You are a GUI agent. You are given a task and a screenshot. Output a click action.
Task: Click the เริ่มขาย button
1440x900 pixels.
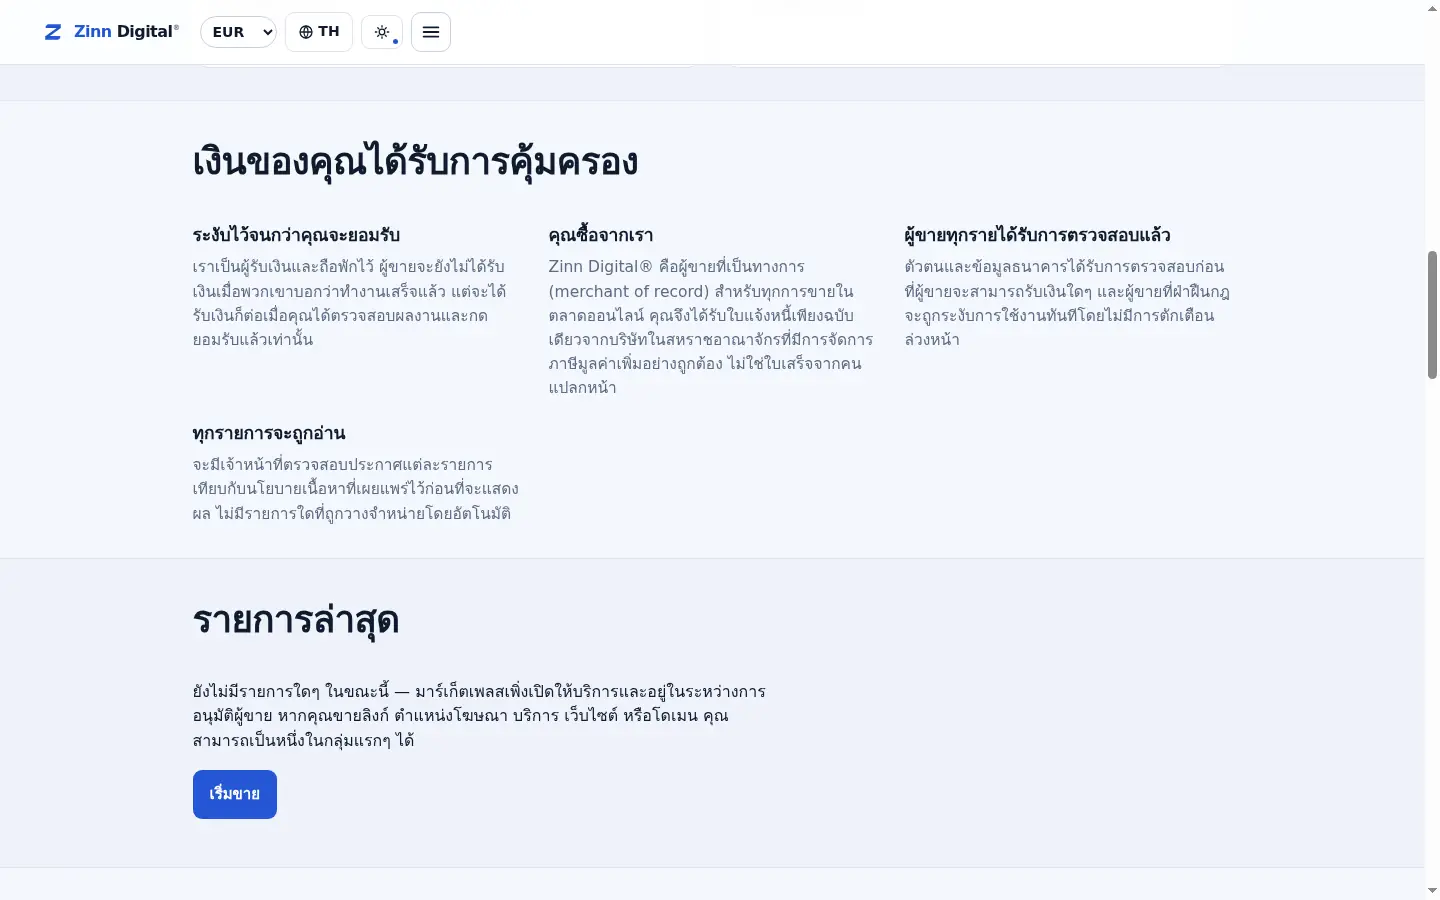click(x=235, y=794)
